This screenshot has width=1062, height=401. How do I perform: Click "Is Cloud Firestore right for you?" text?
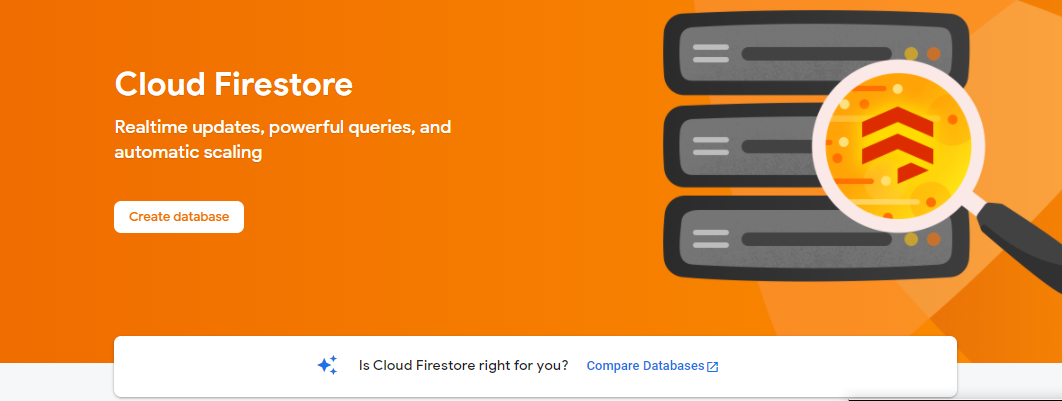[x=463, y=366]
